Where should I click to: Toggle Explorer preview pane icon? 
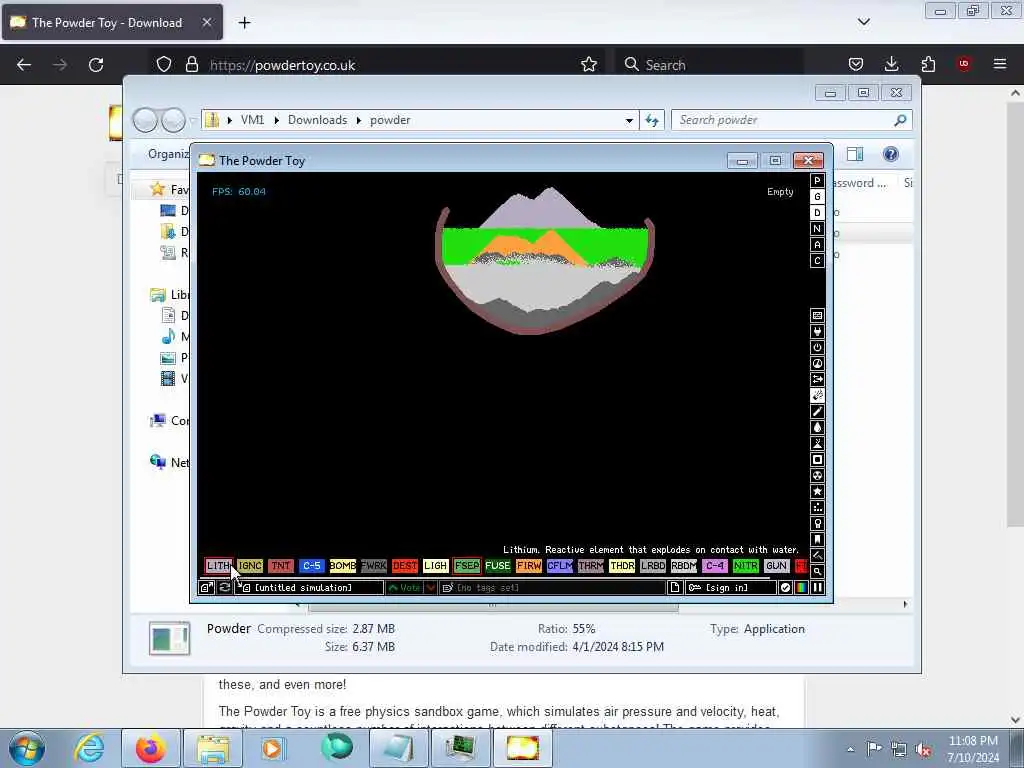(x=855, y=154)
